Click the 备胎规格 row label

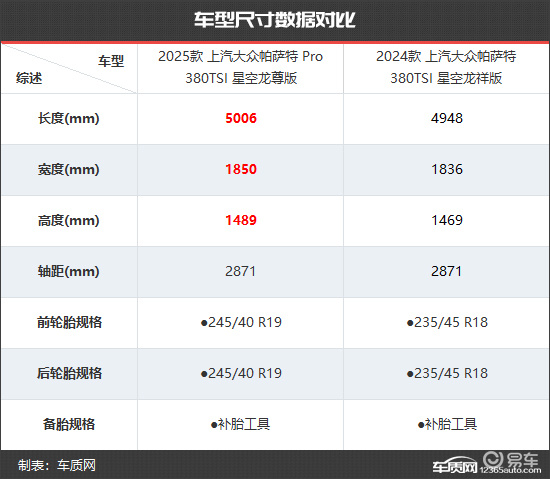(69, 424)
